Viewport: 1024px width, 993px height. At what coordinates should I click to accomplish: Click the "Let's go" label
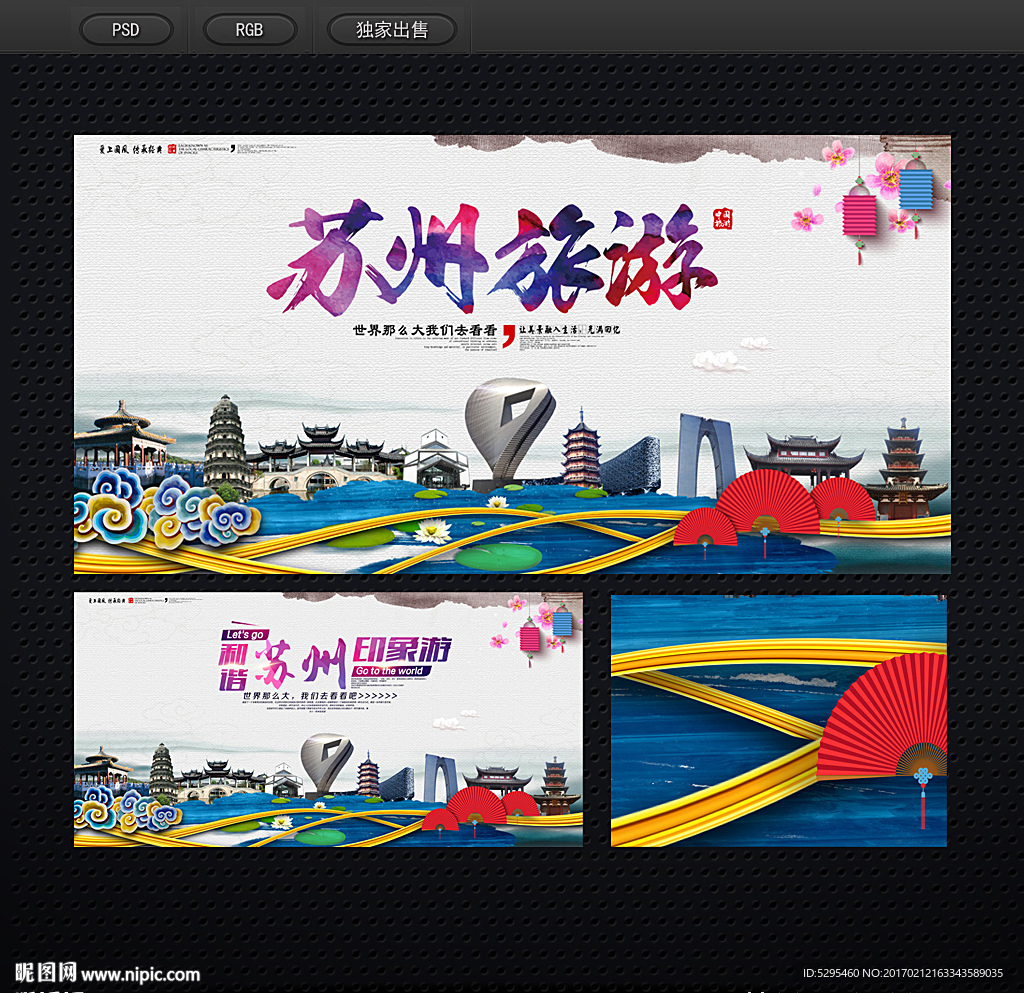click(246, 635)
